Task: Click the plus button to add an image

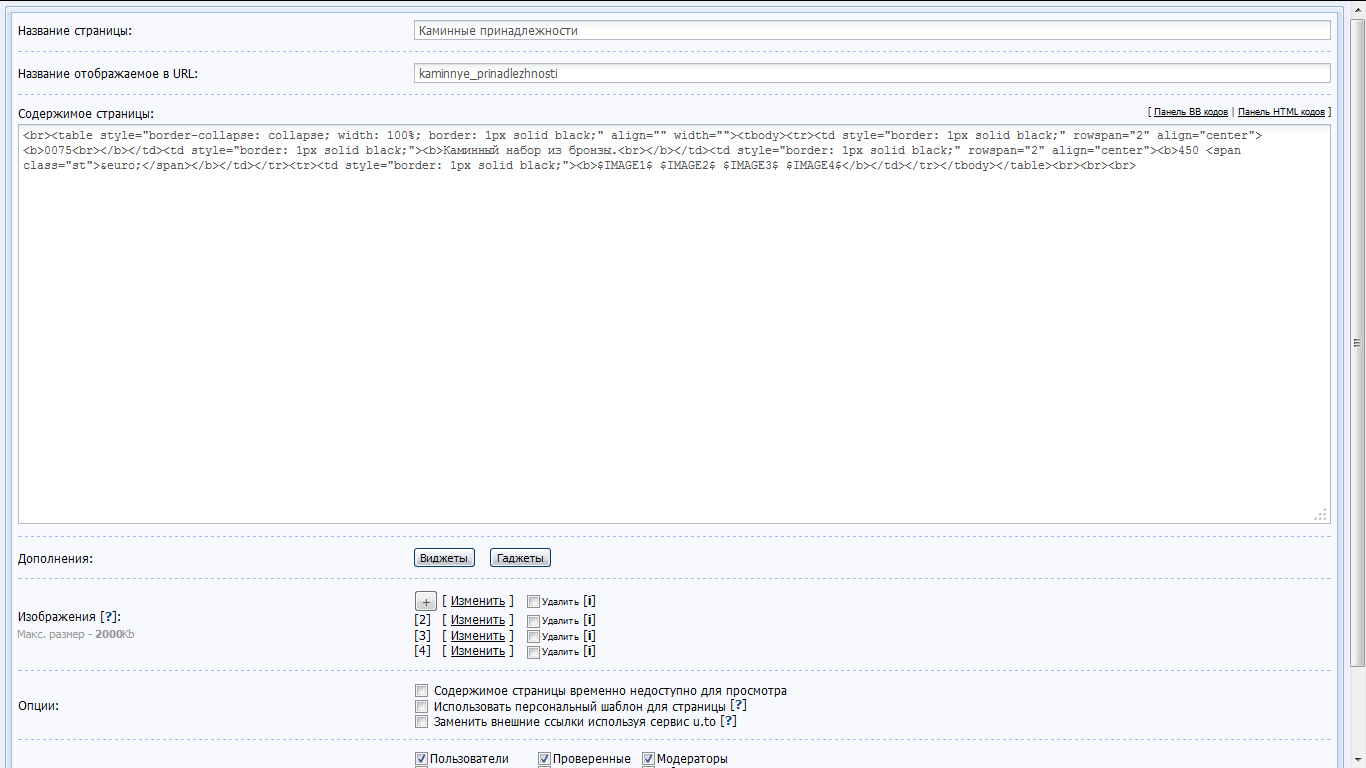Action: point(425,601)
